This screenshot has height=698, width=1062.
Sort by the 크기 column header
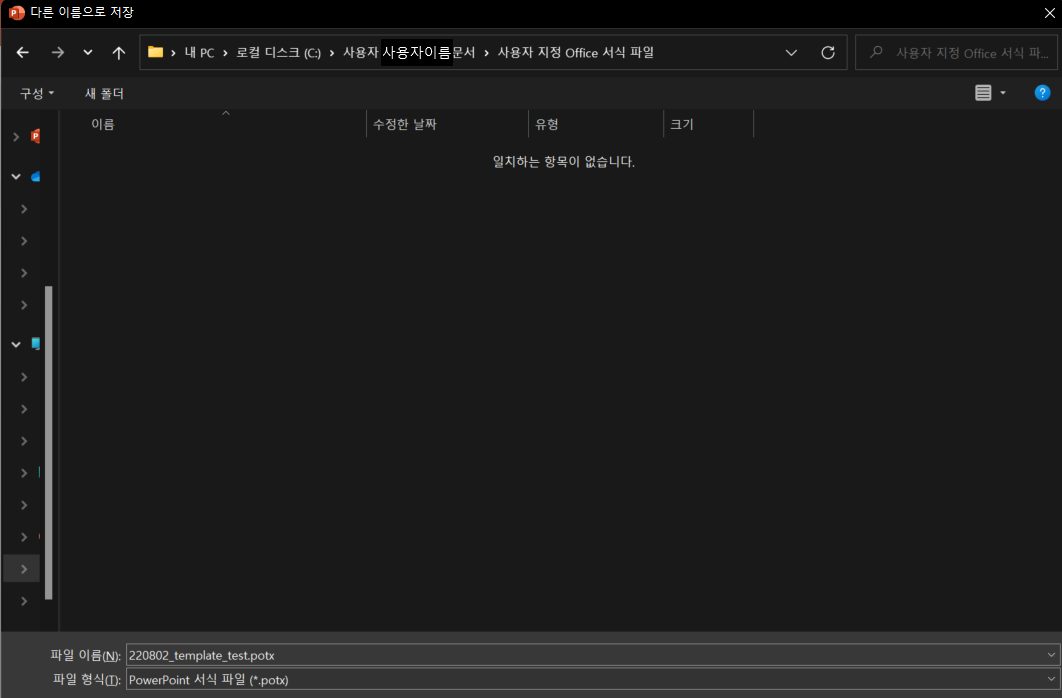click(708, 124)
